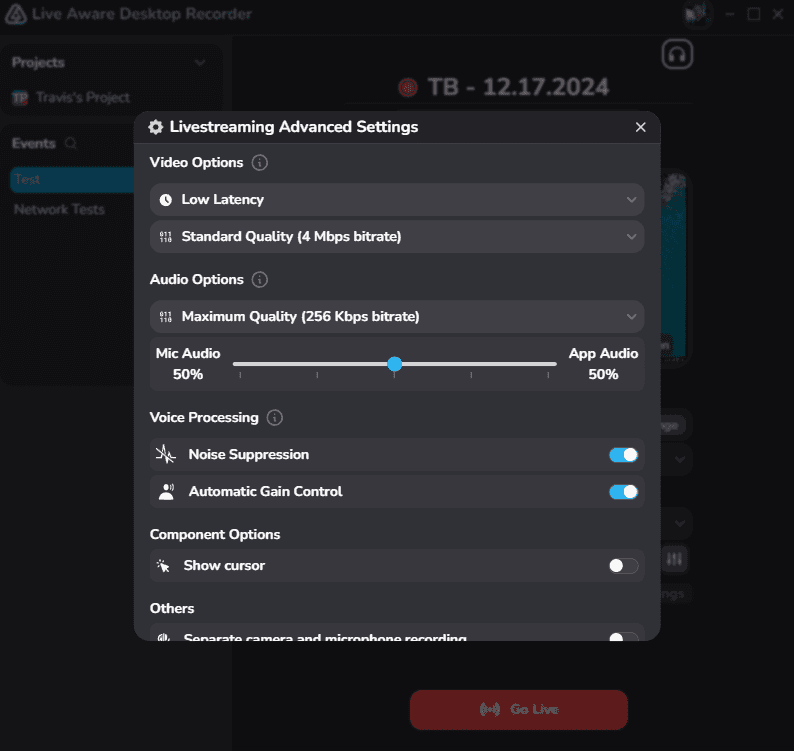Open Maximum Quality (256 Kbps bitrate) dropdown
The width and height of the screenshot is (794, 751).
tap(397, 317)
